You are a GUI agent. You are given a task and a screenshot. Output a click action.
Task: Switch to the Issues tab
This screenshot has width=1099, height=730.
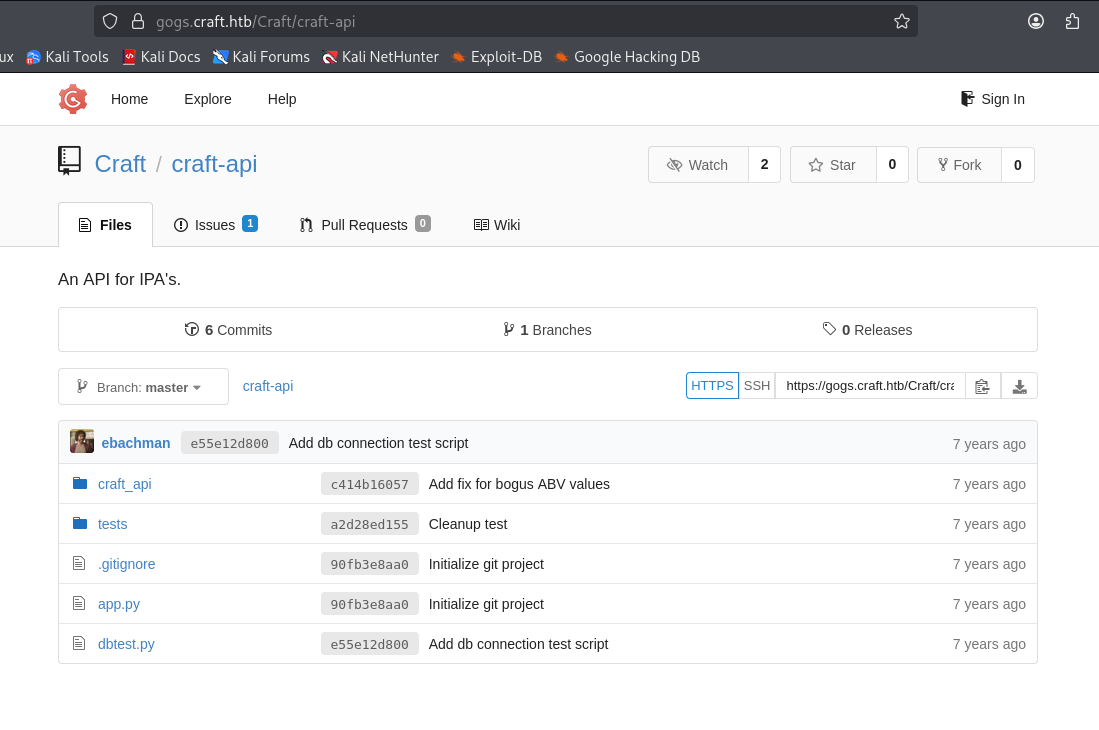coord(215,225)
